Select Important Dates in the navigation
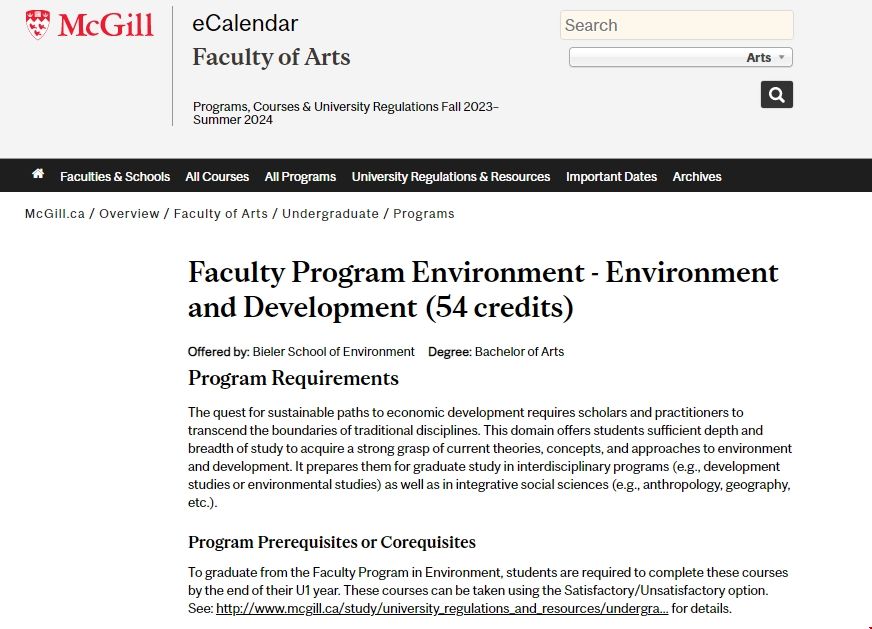The image size is (872, 629). pos(611,176)
